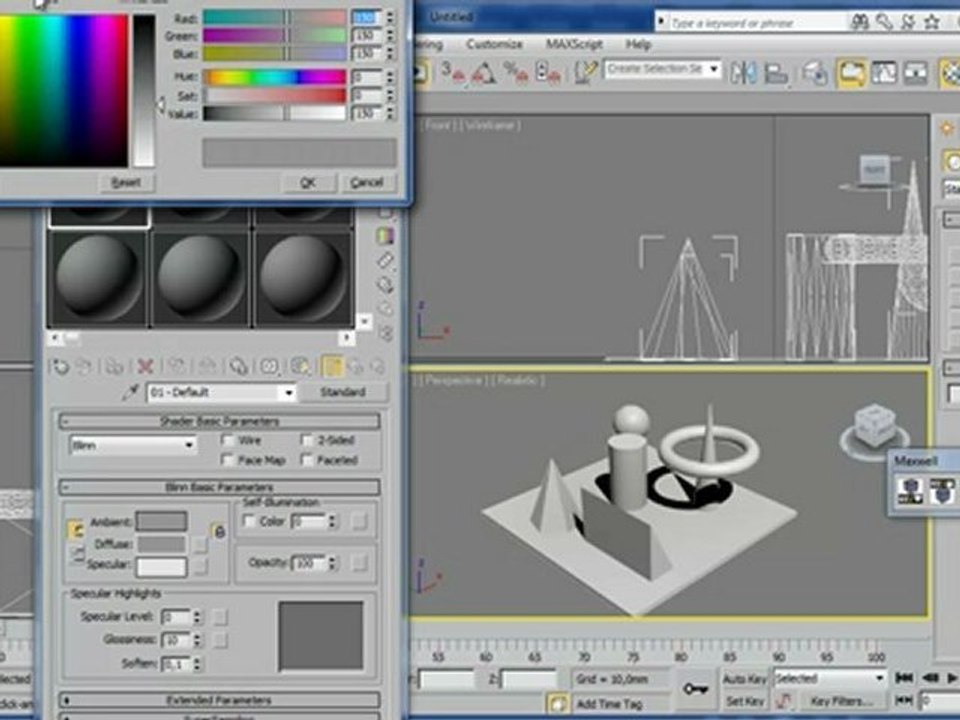Viewport: 960px width, 720px height.
Task: Expand the Extended Parameters rollout
Action: point(219,700)
